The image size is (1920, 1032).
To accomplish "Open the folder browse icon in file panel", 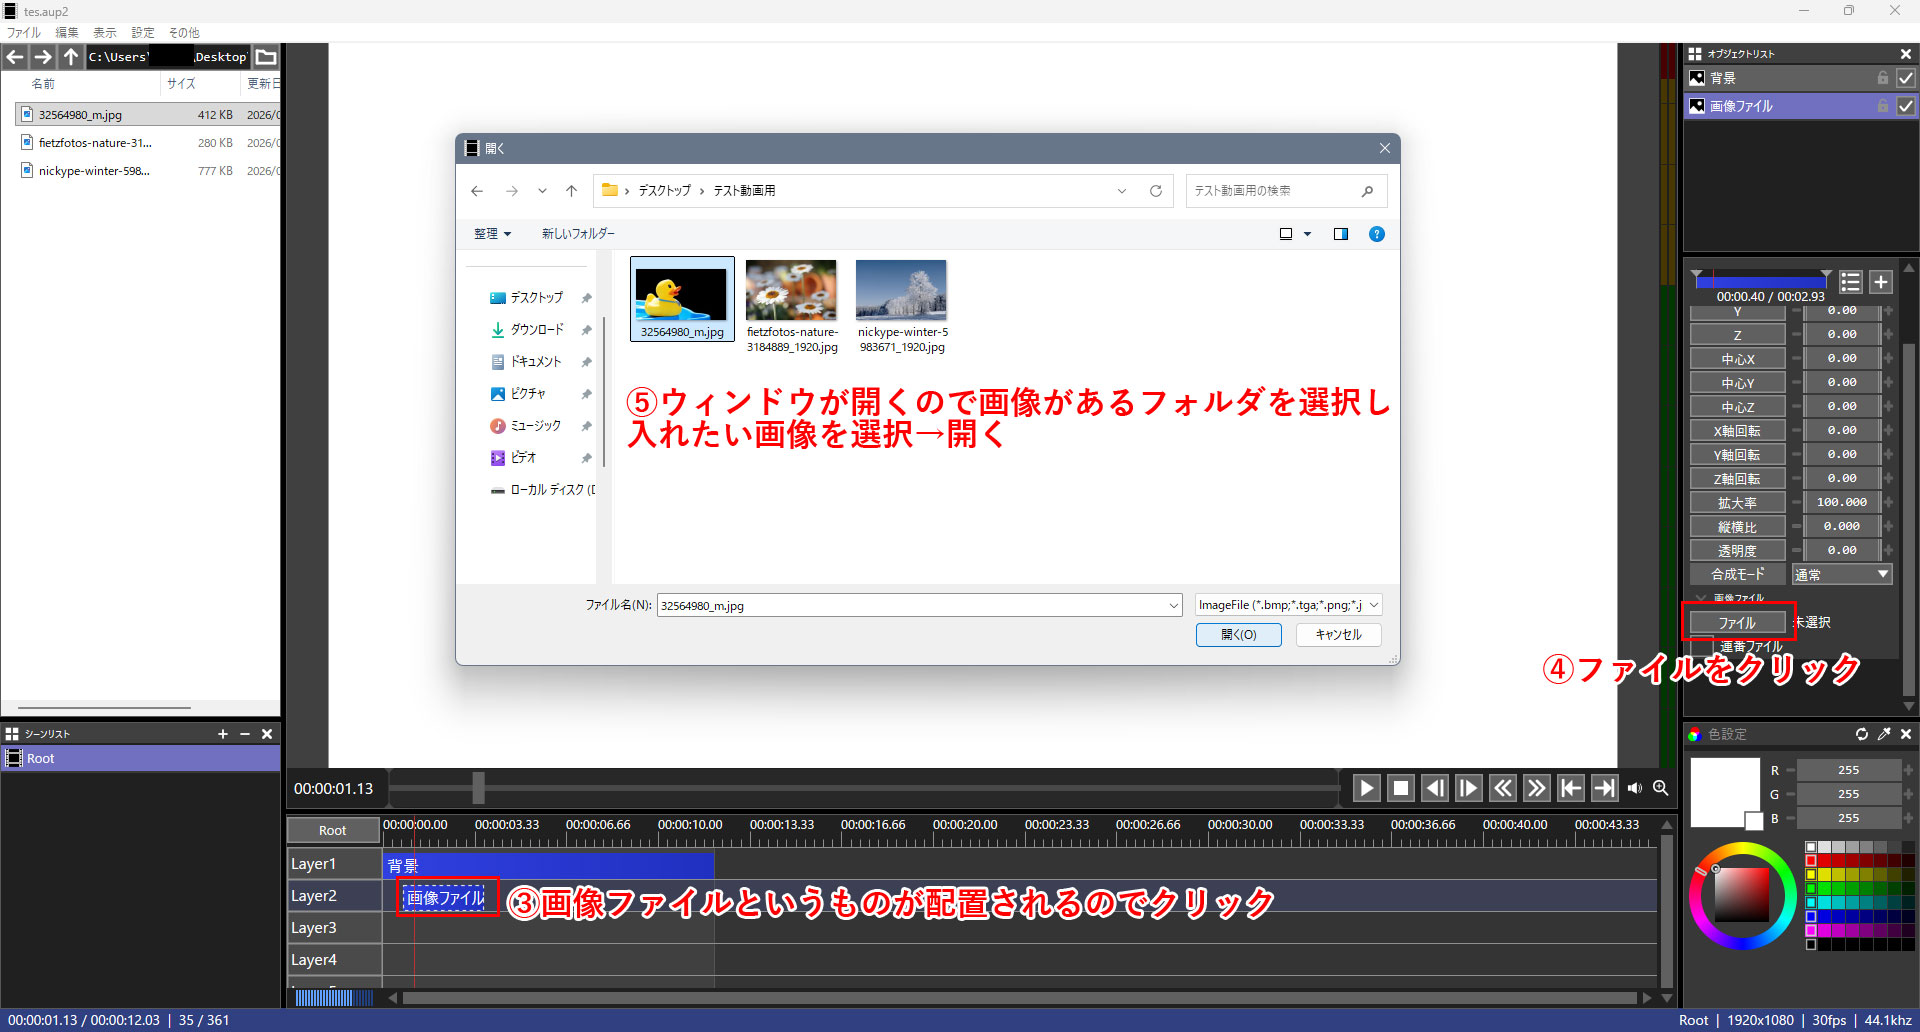I will click(x=266, y=57).
